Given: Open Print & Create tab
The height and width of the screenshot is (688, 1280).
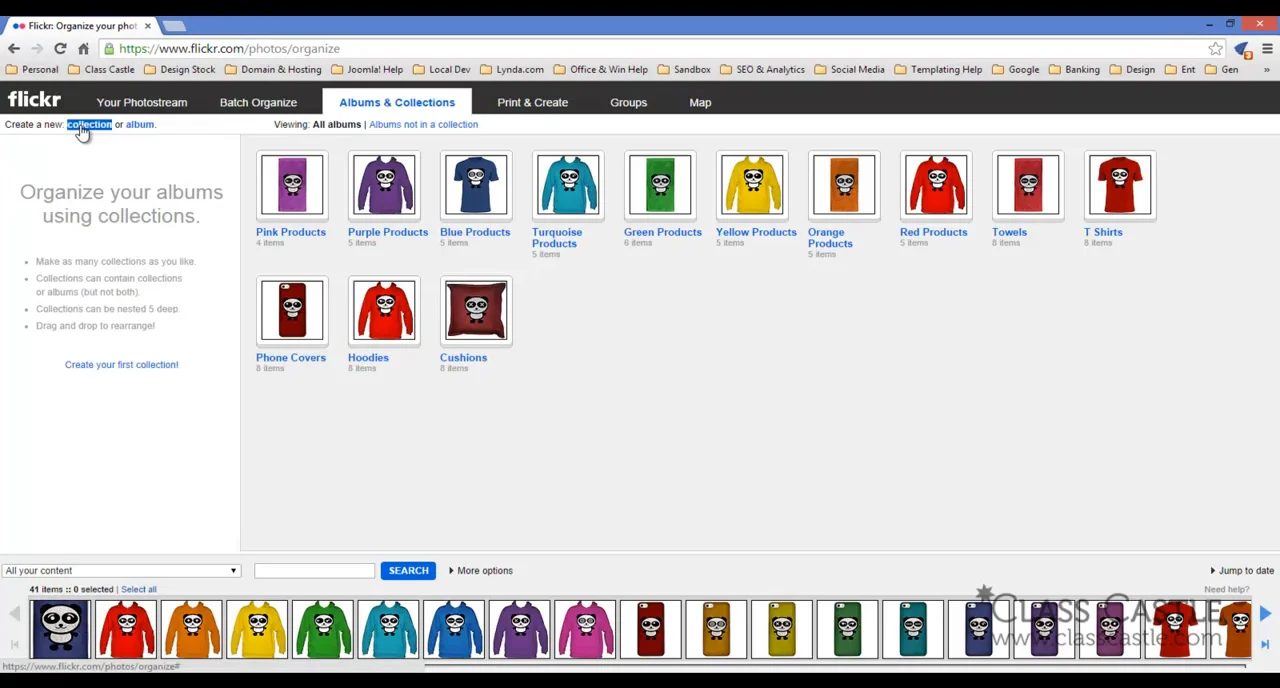Looking at the screenshot, I should [532, 102].
